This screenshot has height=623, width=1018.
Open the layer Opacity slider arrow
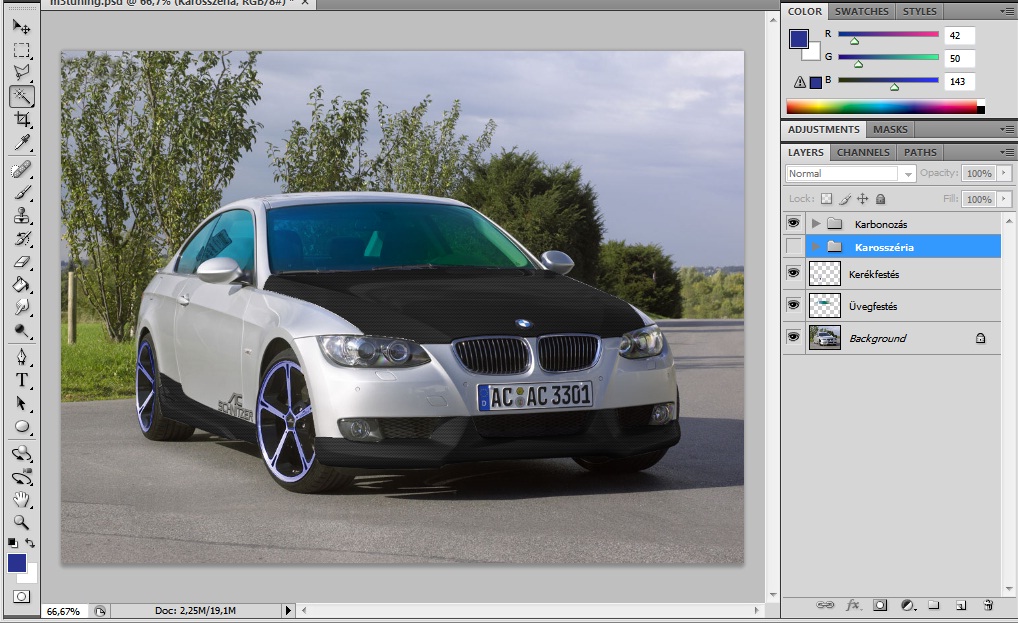click(1004, 173)
